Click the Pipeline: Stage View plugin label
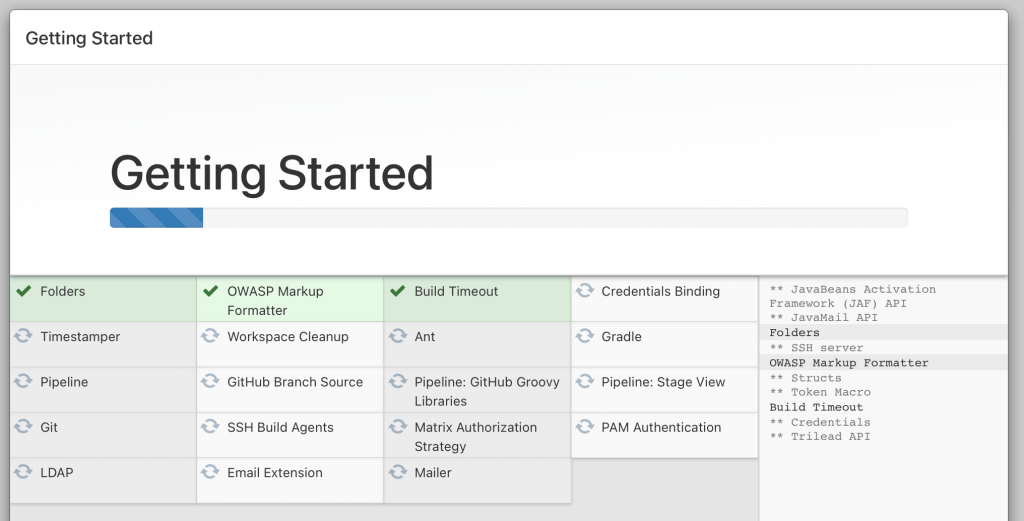 pyautogui.click(x=663, y=382)
